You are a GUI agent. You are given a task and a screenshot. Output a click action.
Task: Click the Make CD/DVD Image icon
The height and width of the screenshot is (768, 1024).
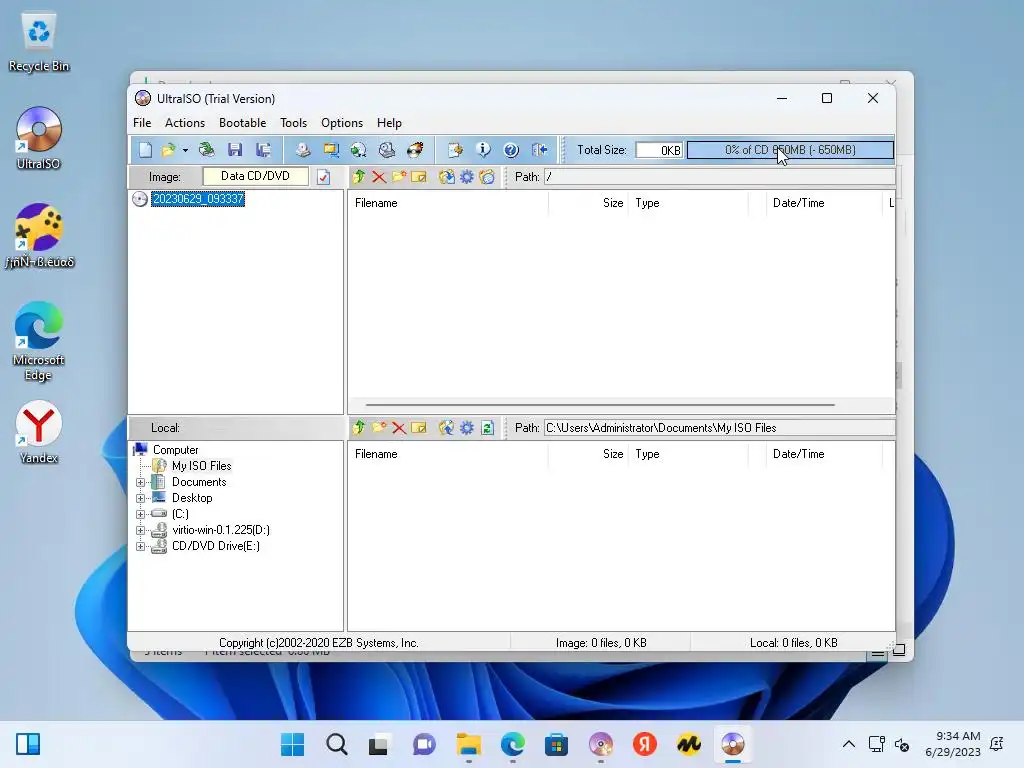[x=302, y=150]
